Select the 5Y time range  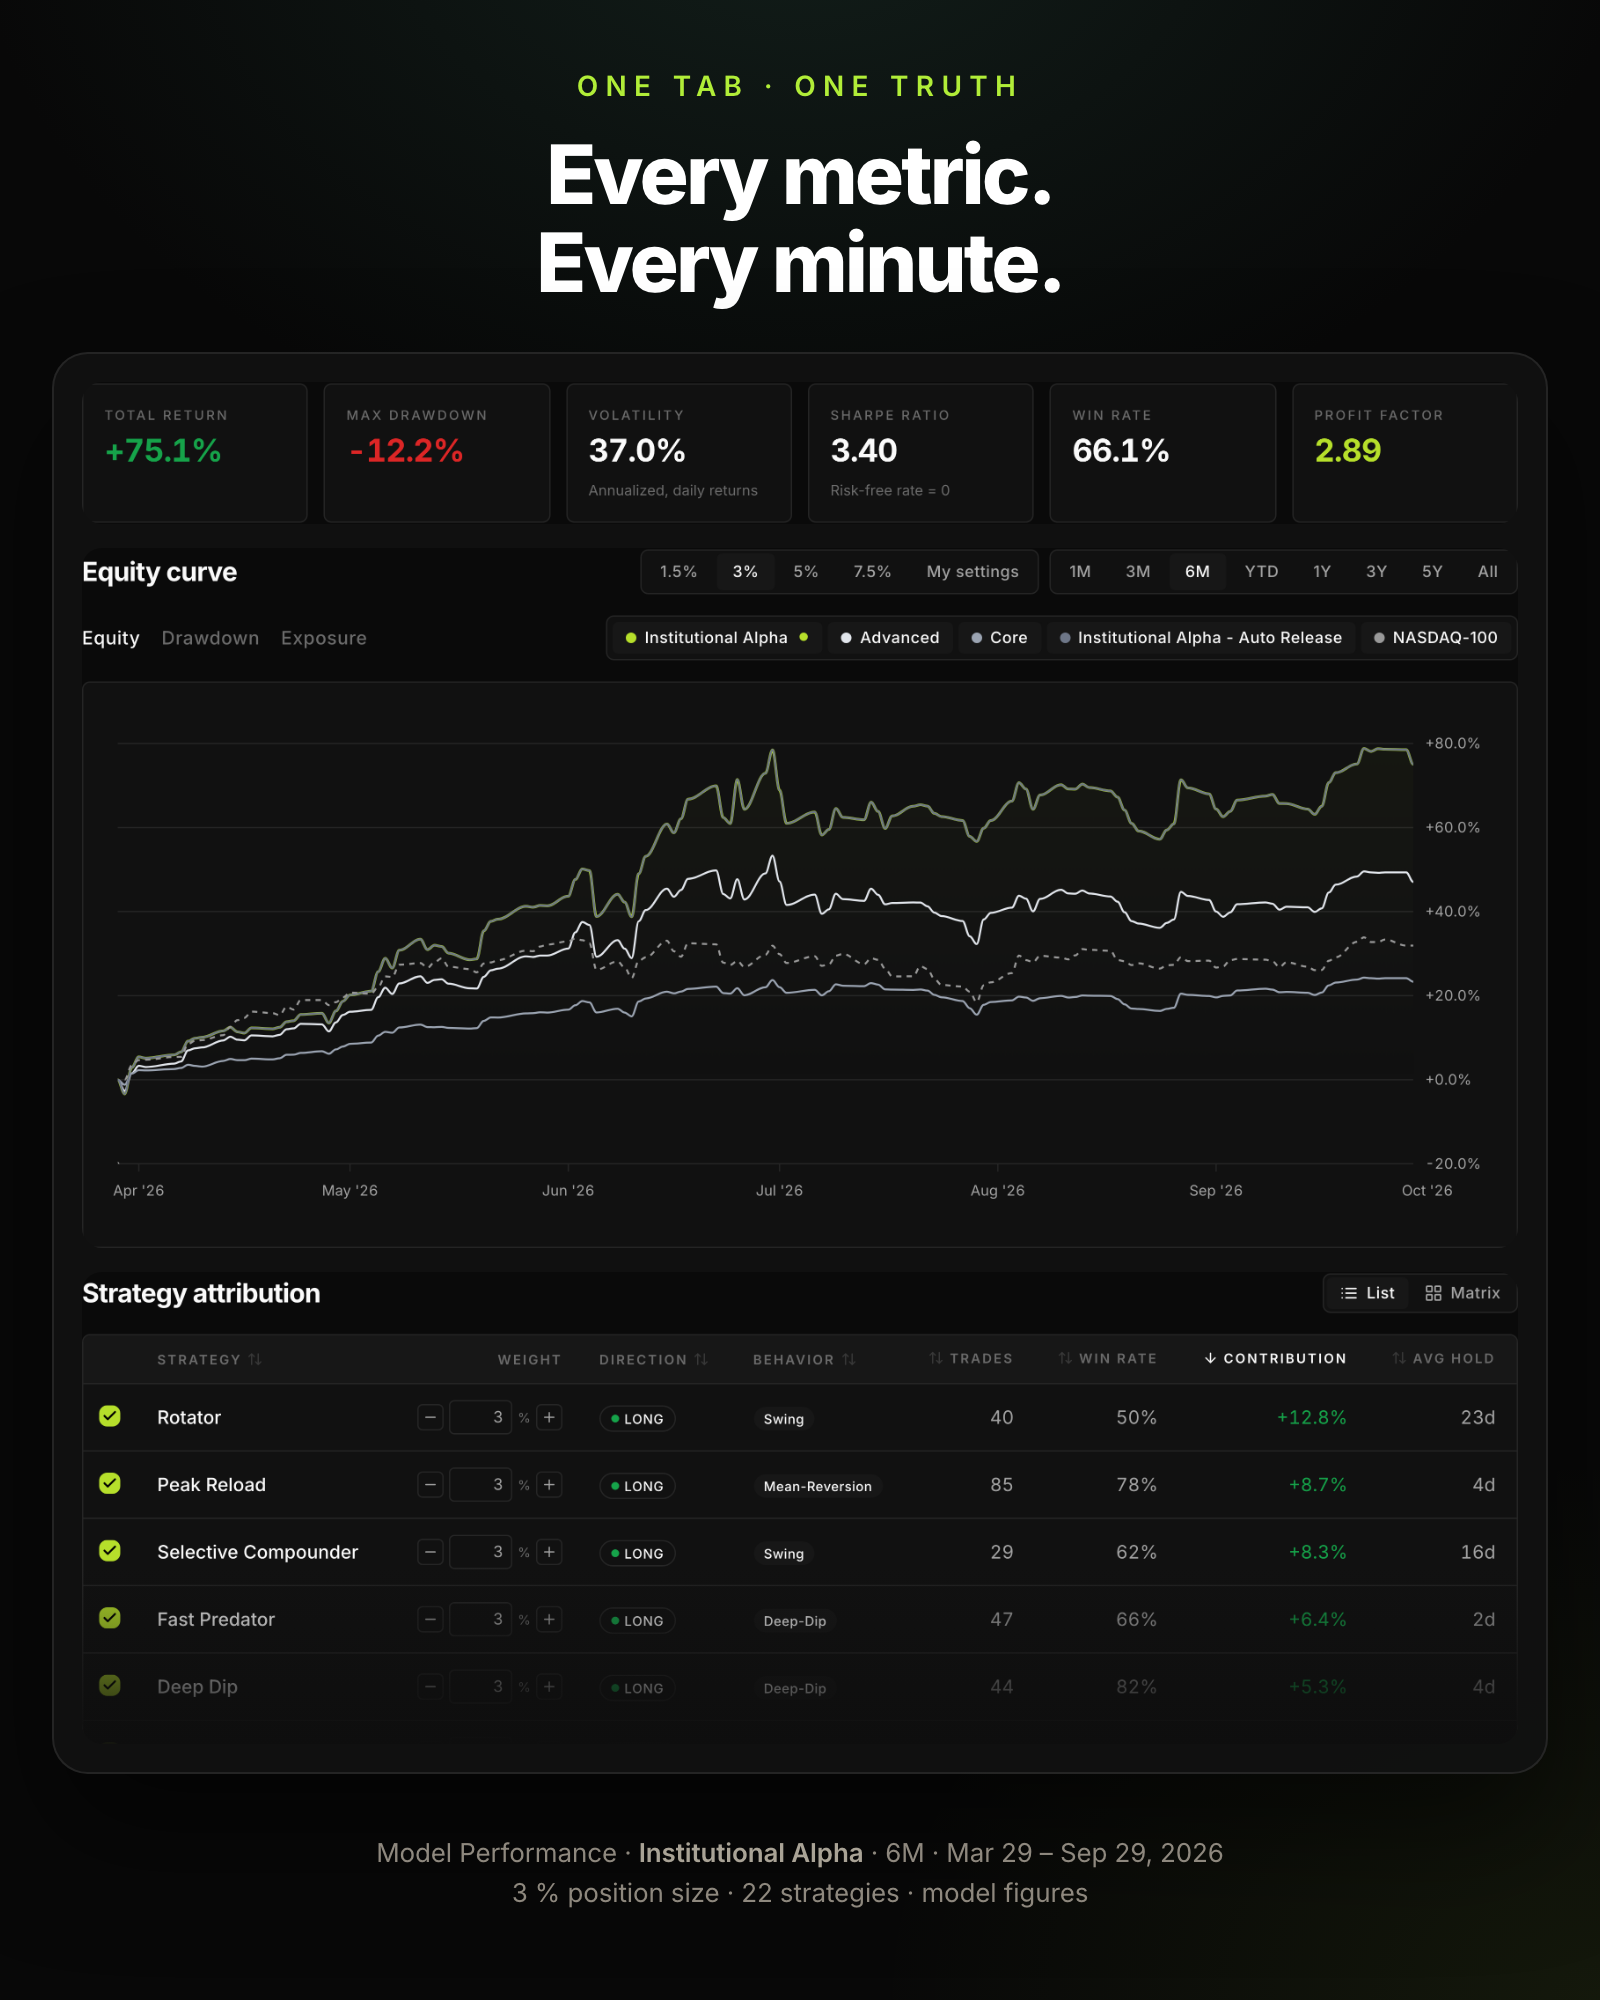(x=1432, y=572)
